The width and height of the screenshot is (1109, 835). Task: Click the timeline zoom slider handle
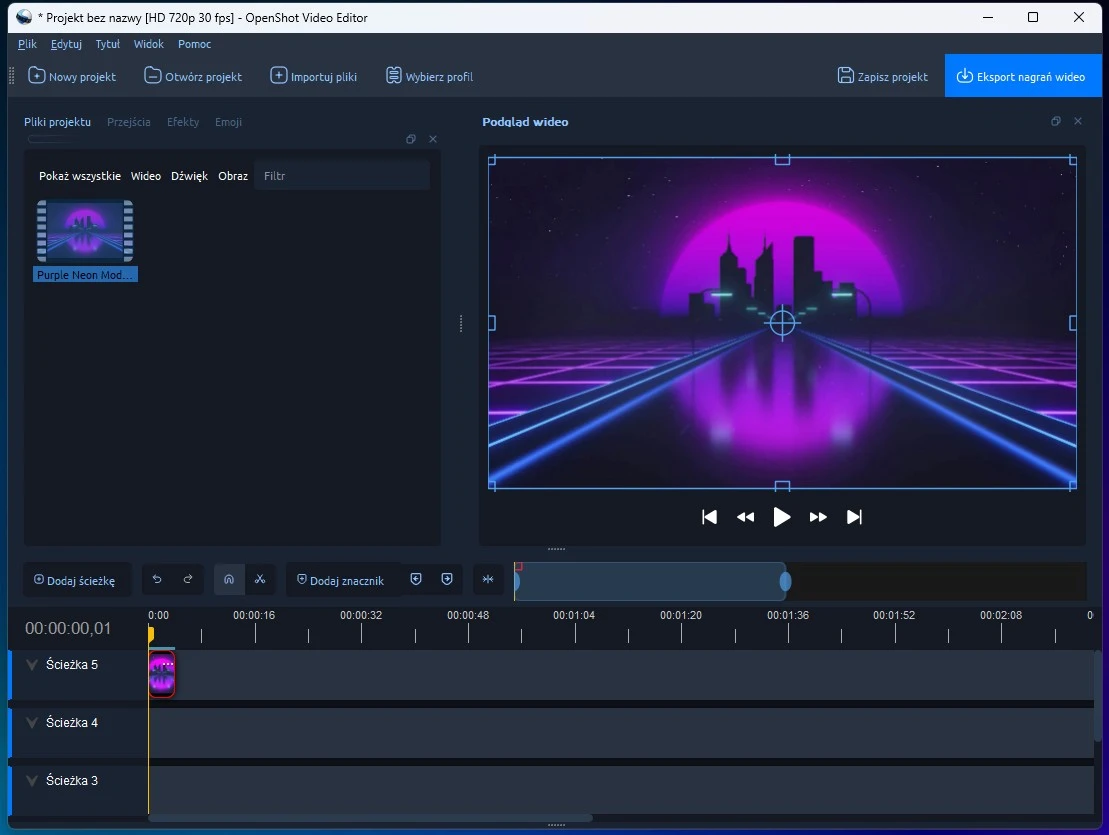(785, 581)
